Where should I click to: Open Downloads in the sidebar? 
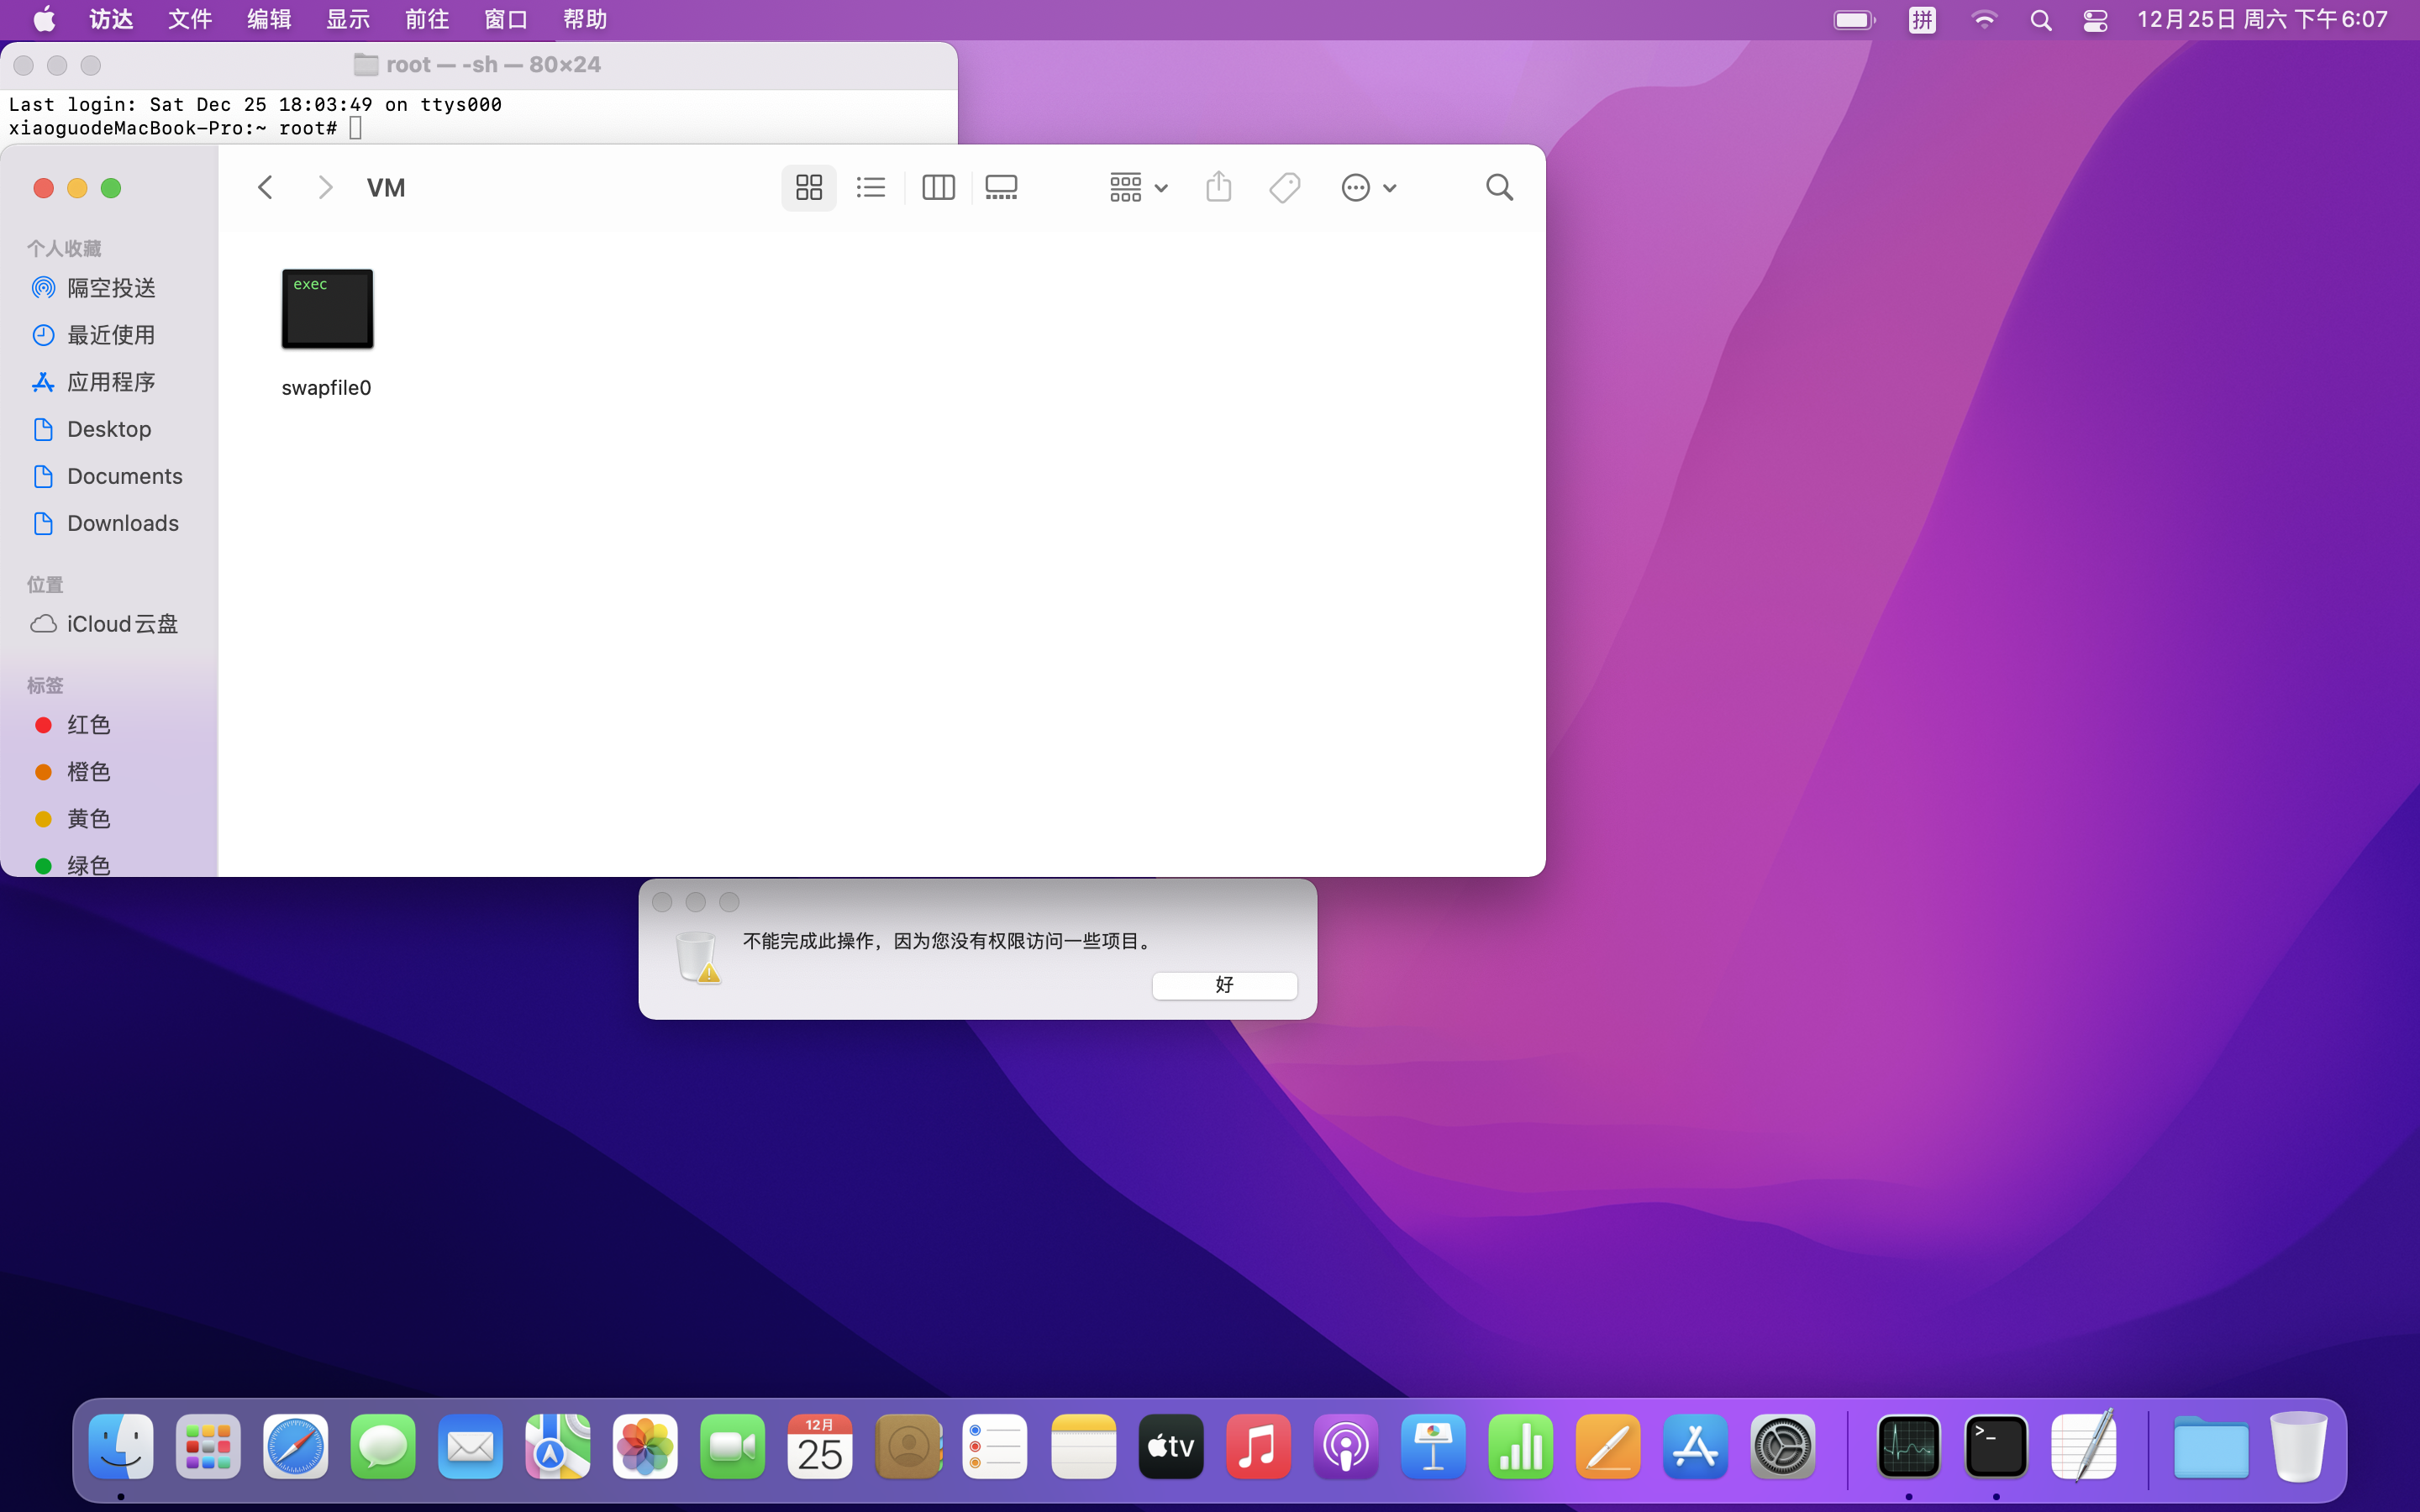coord(122,523)
